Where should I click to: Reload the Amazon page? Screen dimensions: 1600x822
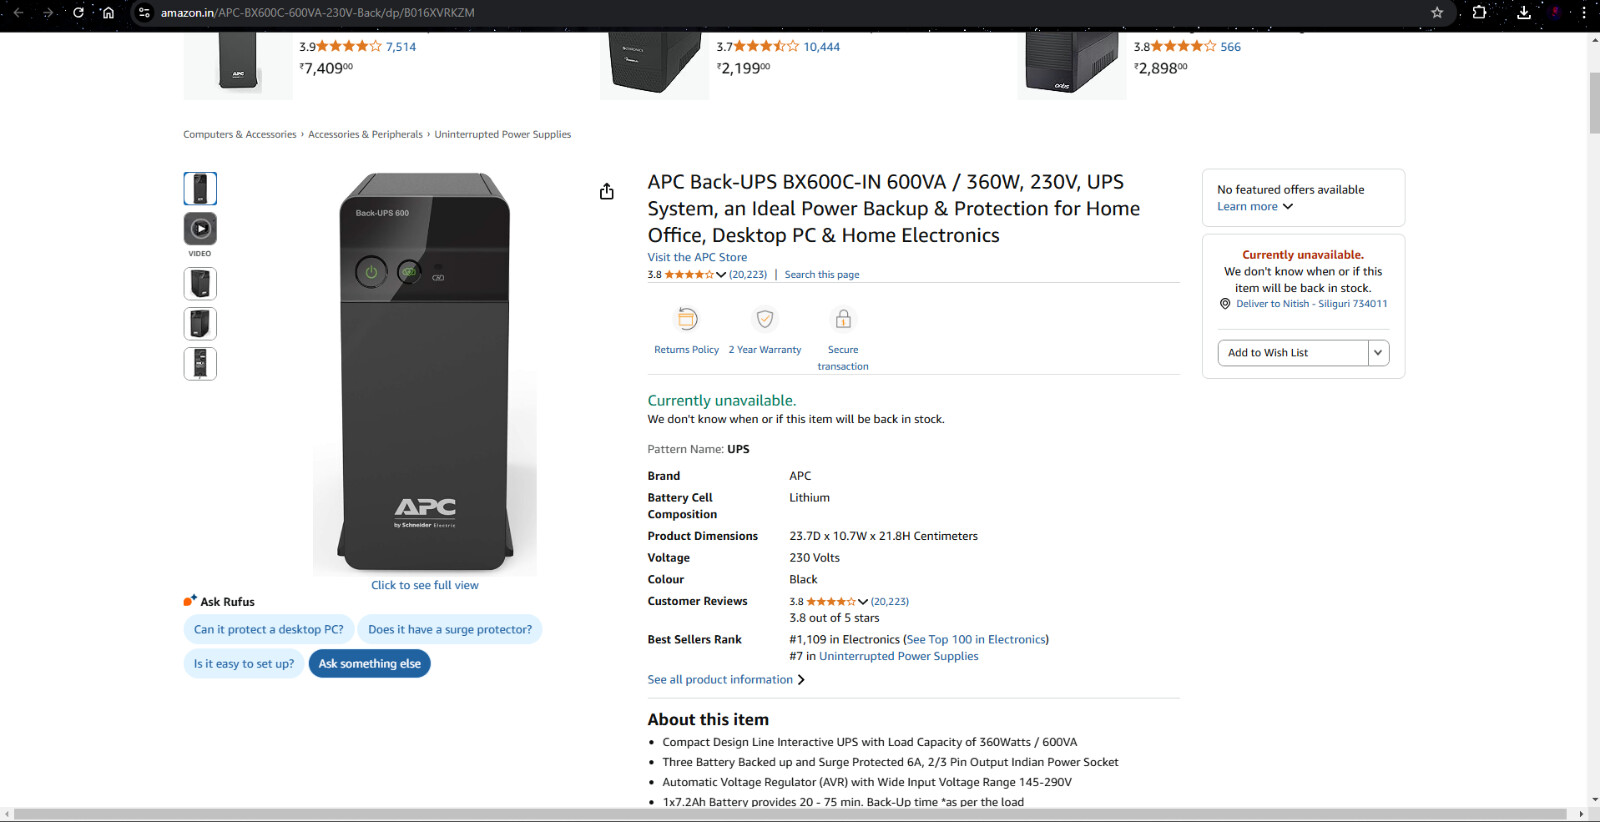click(78, 13)
